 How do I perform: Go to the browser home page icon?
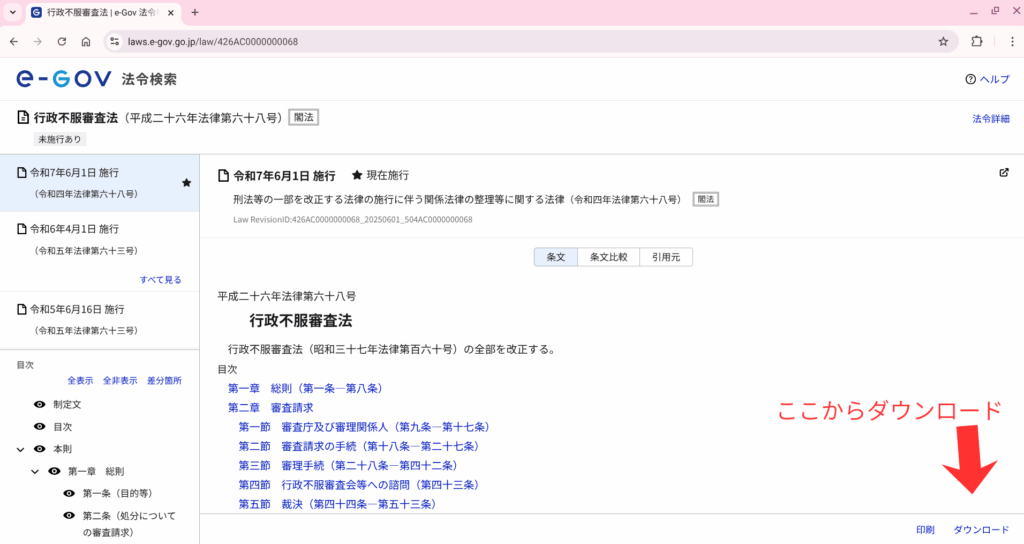coord(86,42)
